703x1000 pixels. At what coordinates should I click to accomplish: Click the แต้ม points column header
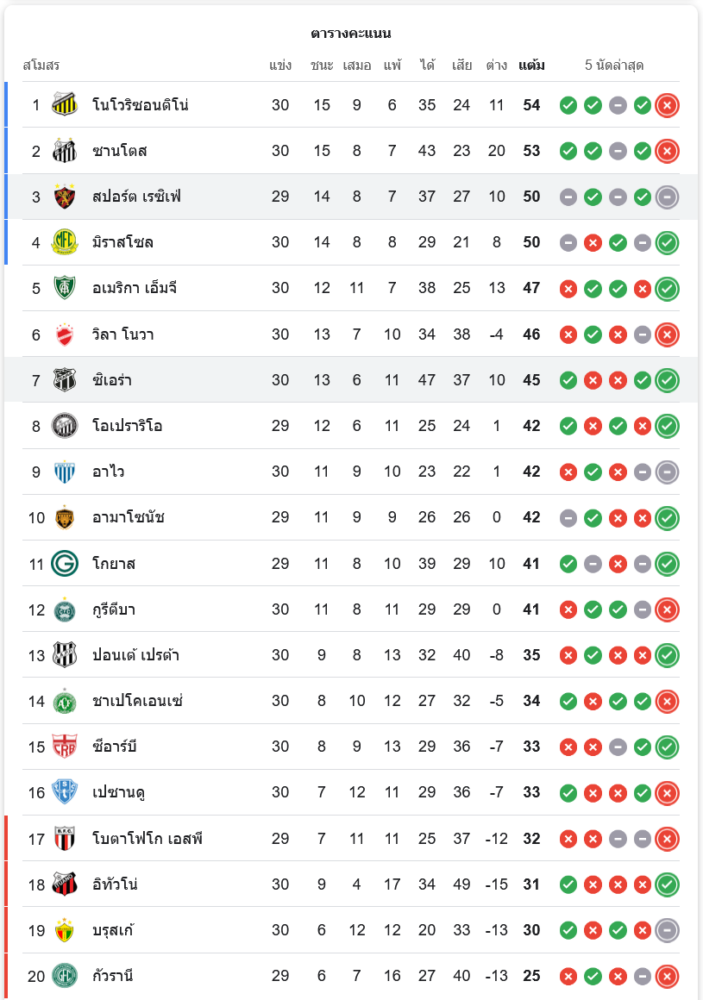(531, 65)
